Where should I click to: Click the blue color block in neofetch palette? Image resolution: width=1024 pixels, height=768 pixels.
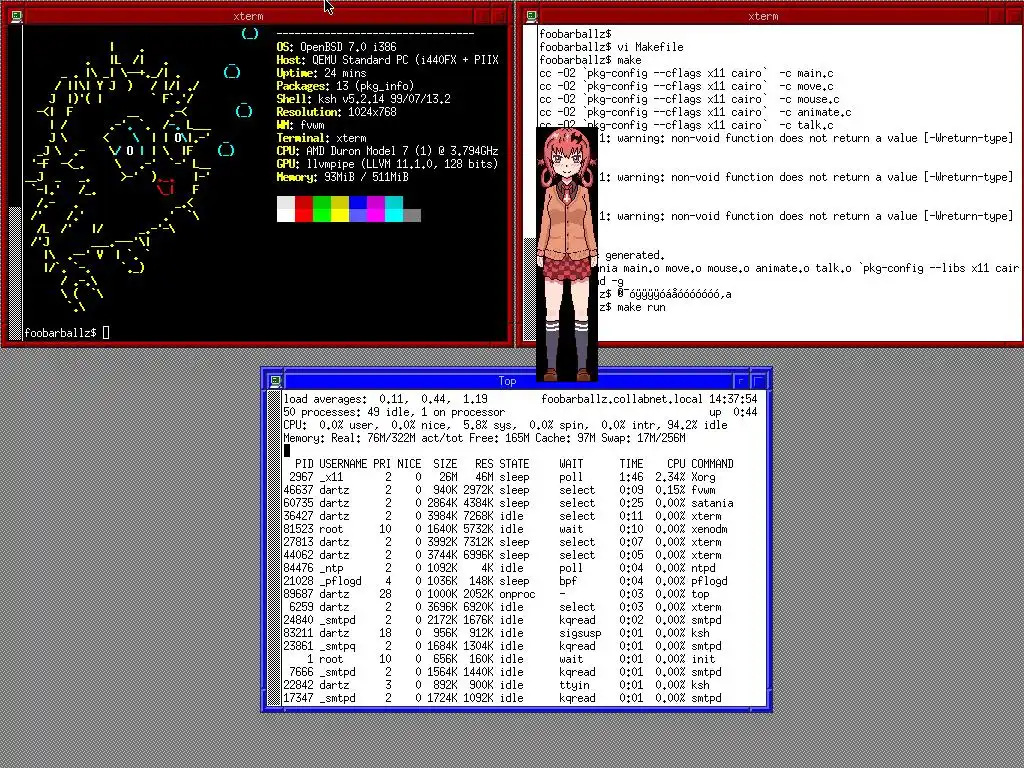coord(358,210)
